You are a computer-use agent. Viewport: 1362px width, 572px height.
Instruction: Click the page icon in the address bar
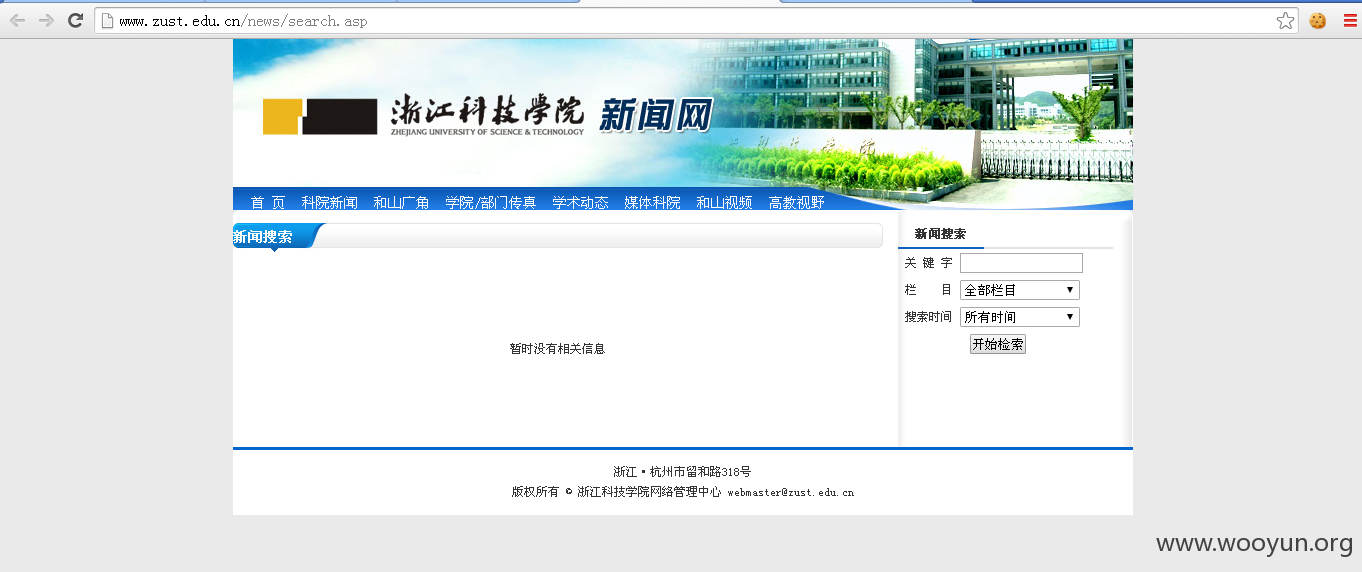[107, 20]
